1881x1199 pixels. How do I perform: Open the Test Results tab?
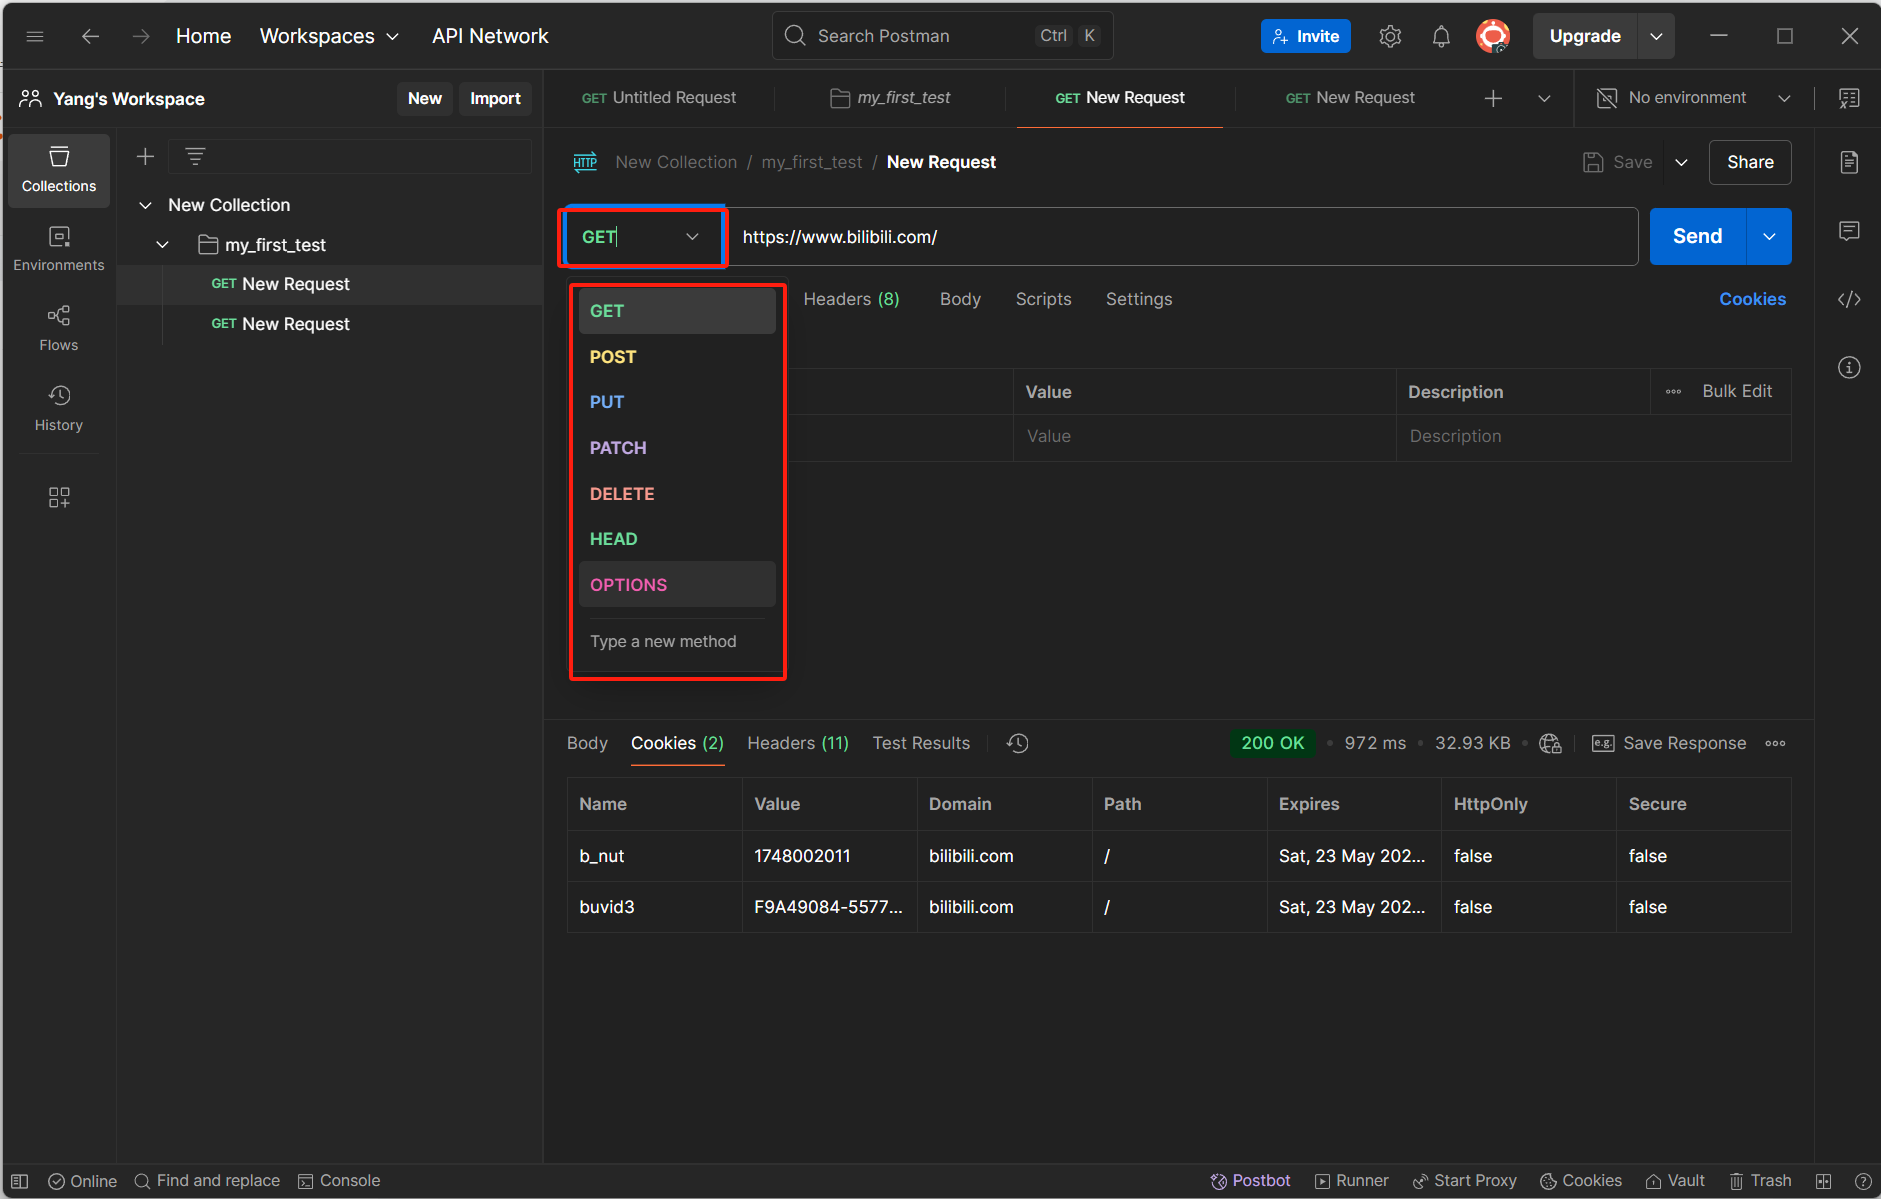pos(921,743)
